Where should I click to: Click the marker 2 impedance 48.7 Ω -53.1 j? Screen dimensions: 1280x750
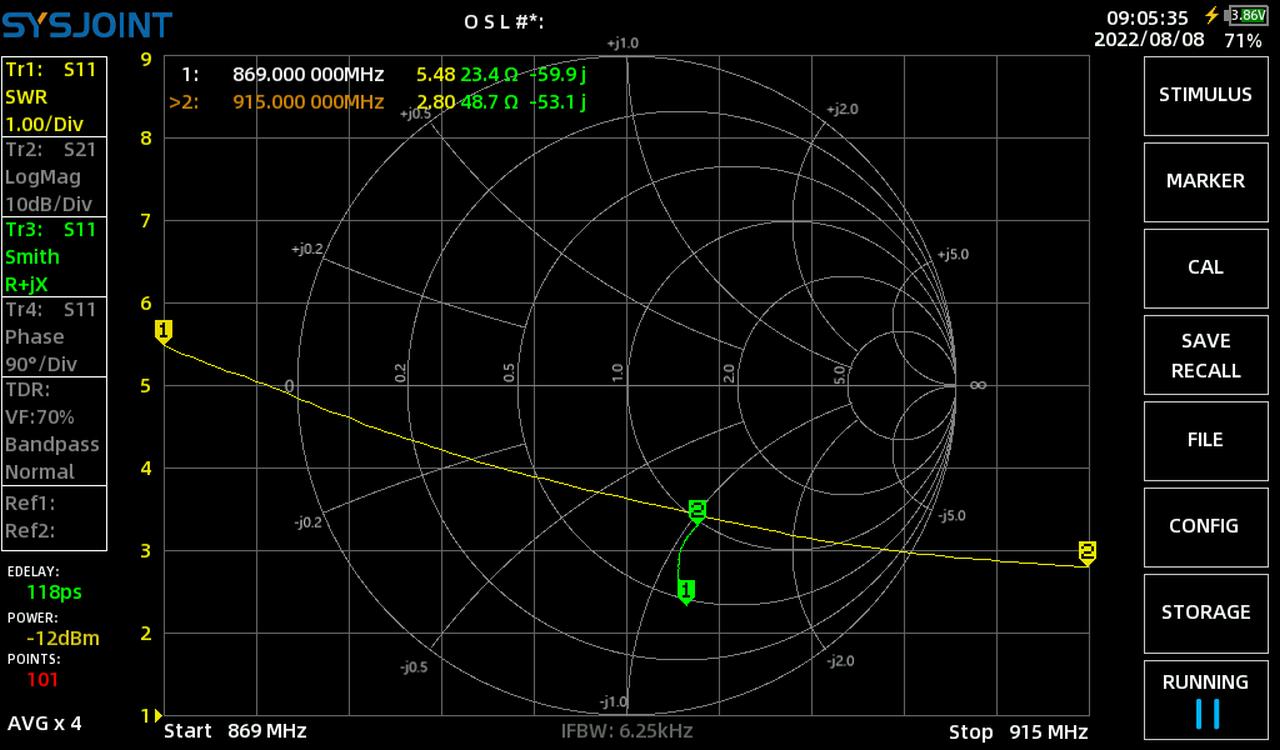(x=523, y=101)
